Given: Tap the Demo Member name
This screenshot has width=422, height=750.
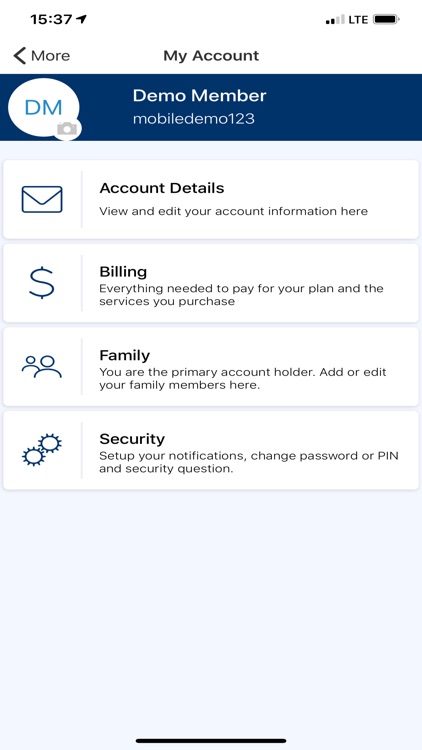Looking at the screenshot, I should coord(200,96).
